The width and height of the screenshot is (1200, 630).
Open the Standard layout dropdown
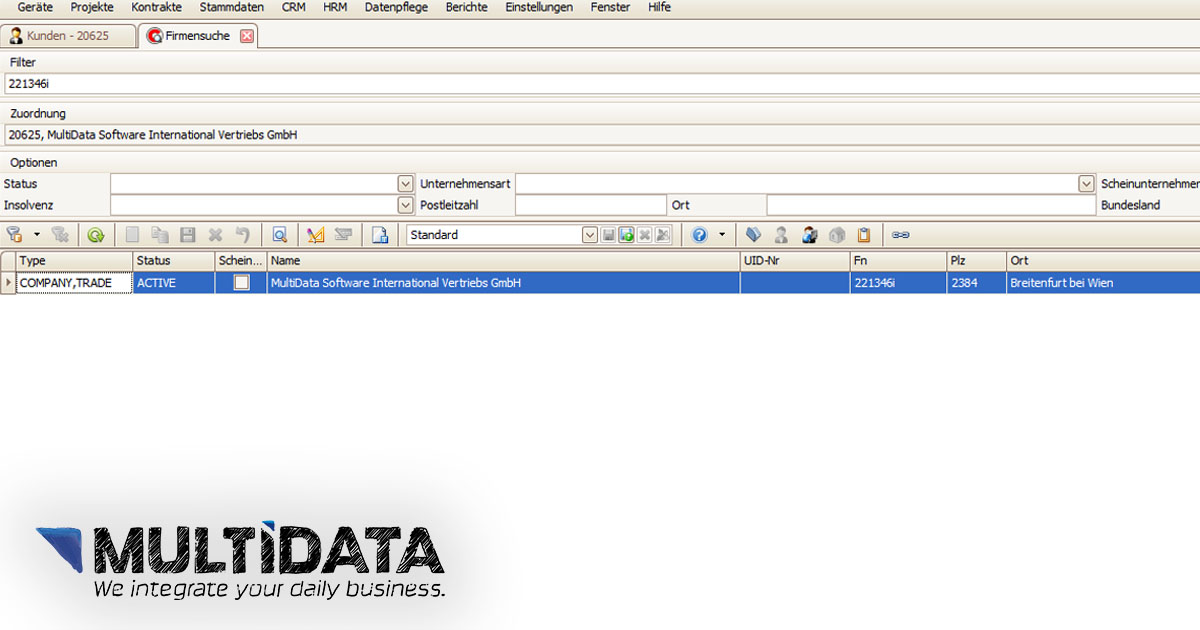(x=589, y=235)
